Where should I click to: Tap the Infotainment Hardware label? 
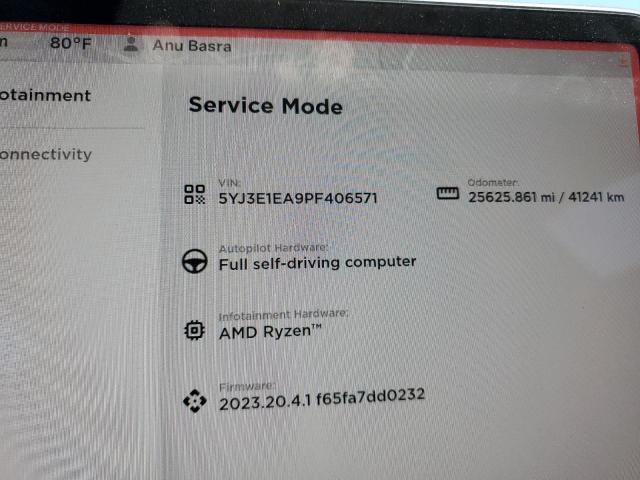point(283,315)
